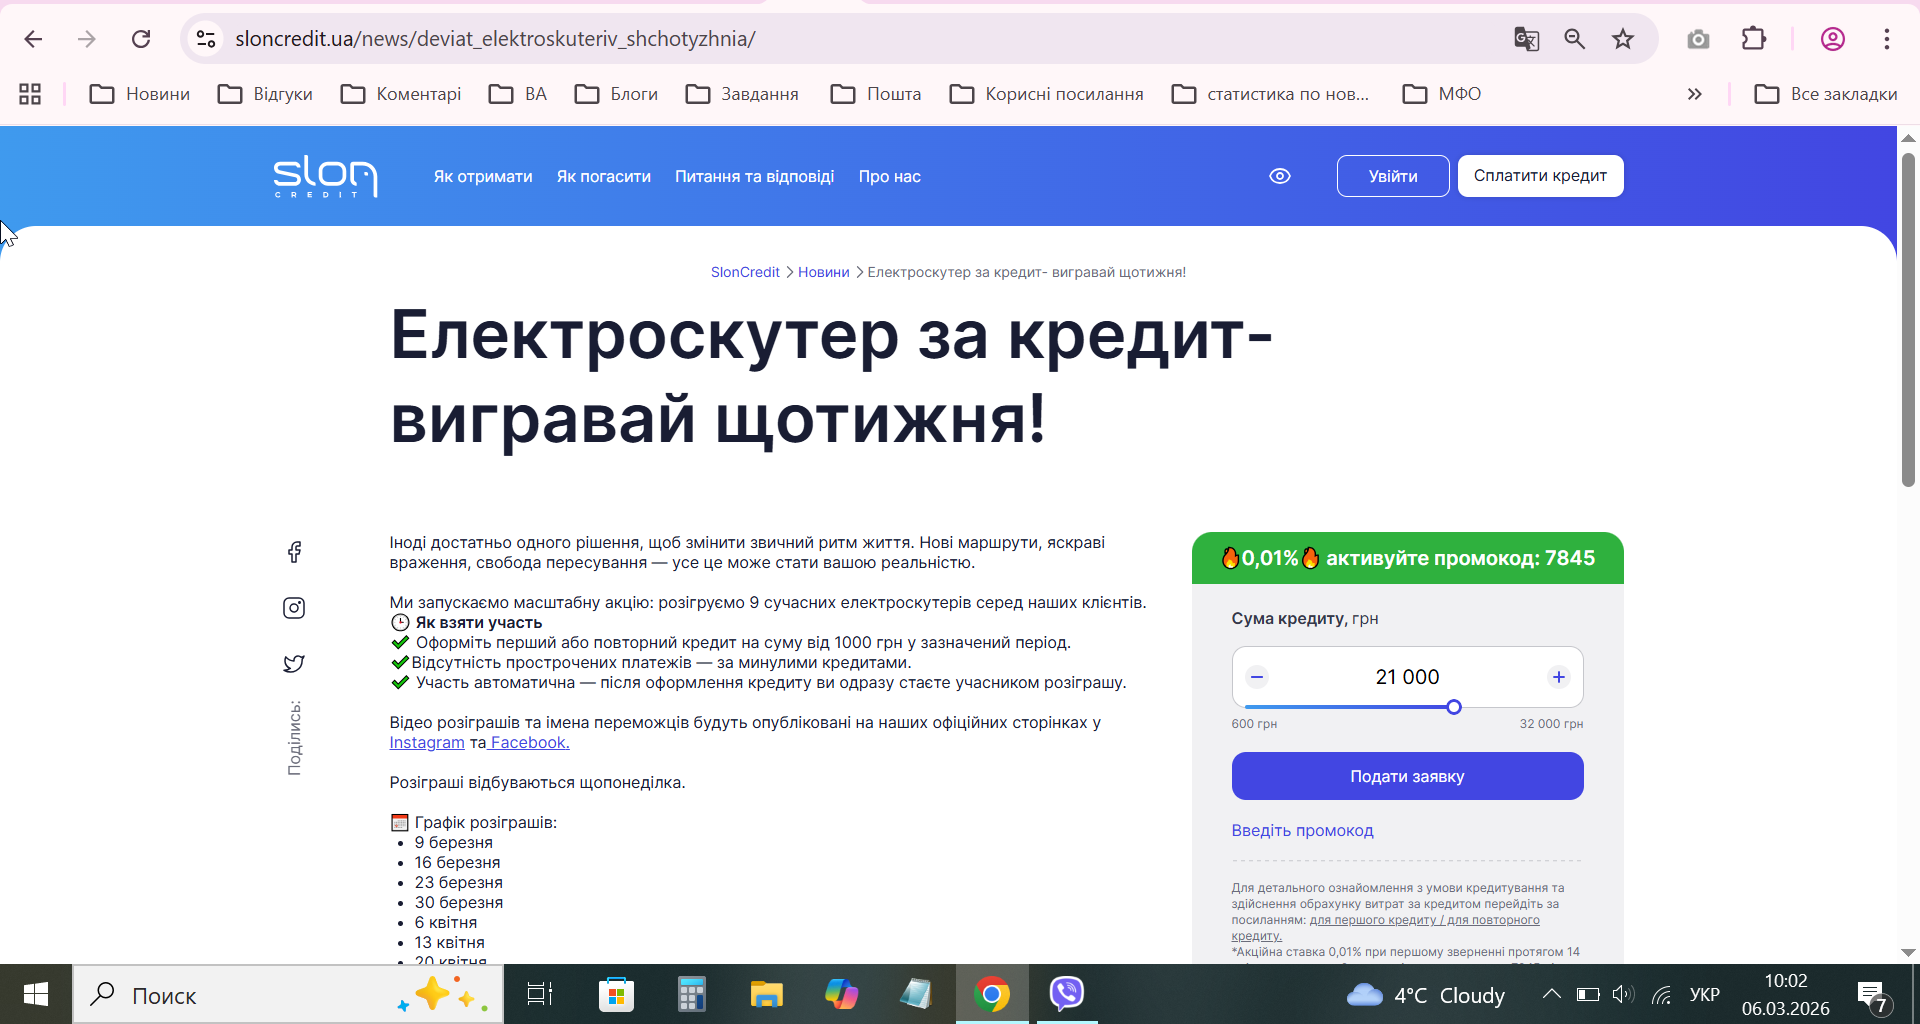Click the scrollbar down arrow
Screen dimensions: 1920x1024
(x=1908, y=953)
